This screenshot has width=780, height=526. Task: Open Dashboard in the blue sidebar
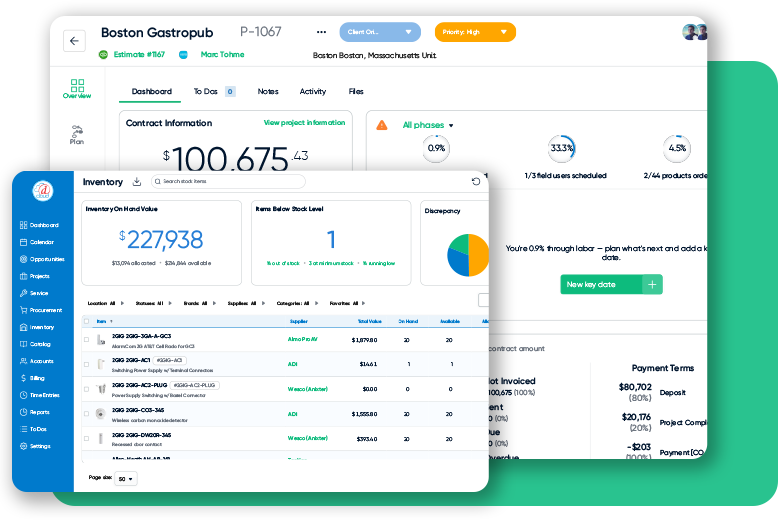click(39, 225)
